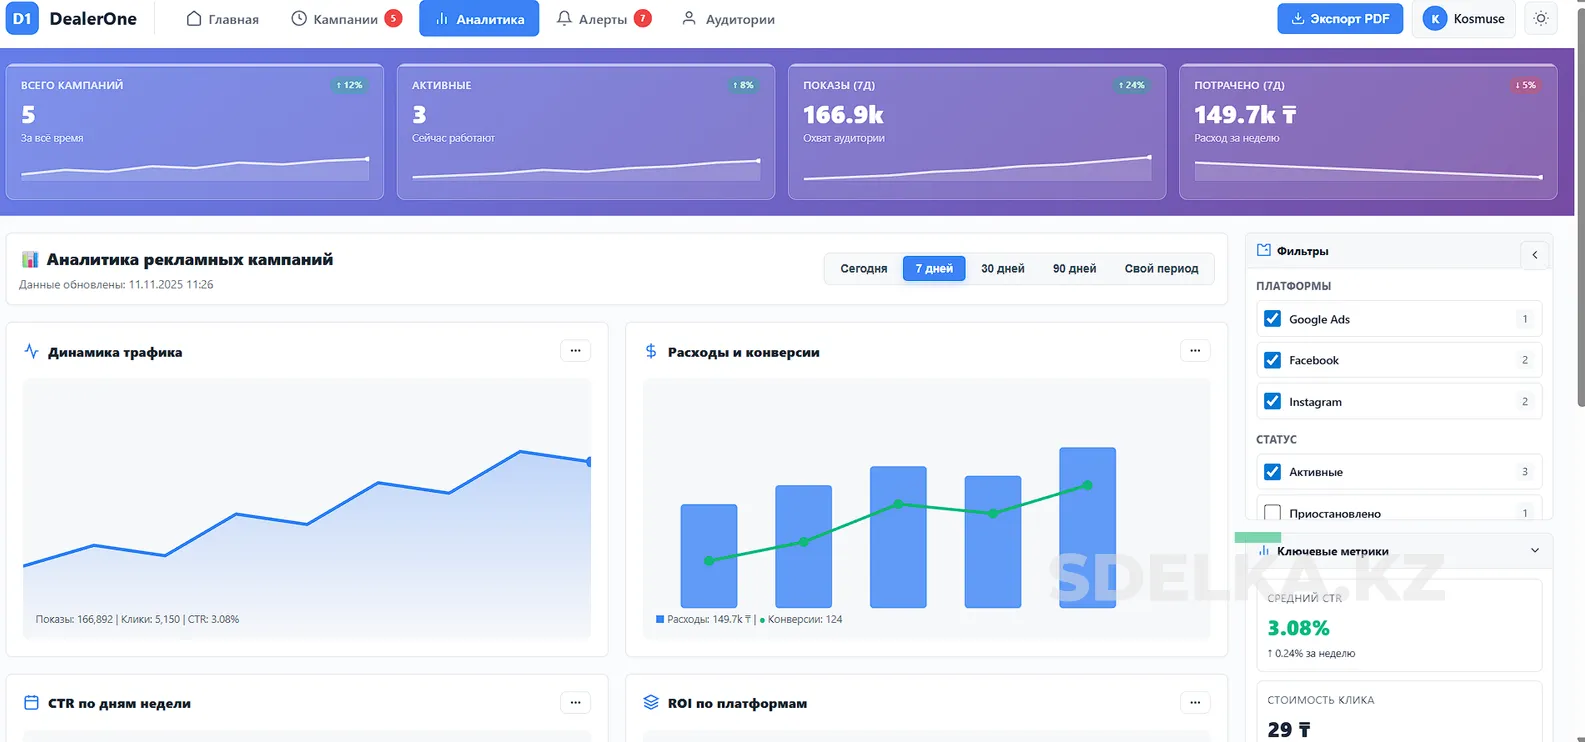Open options menu for CTR по дням недели
The width and height of the screenshot is (1585, 742).
[575, 703]
